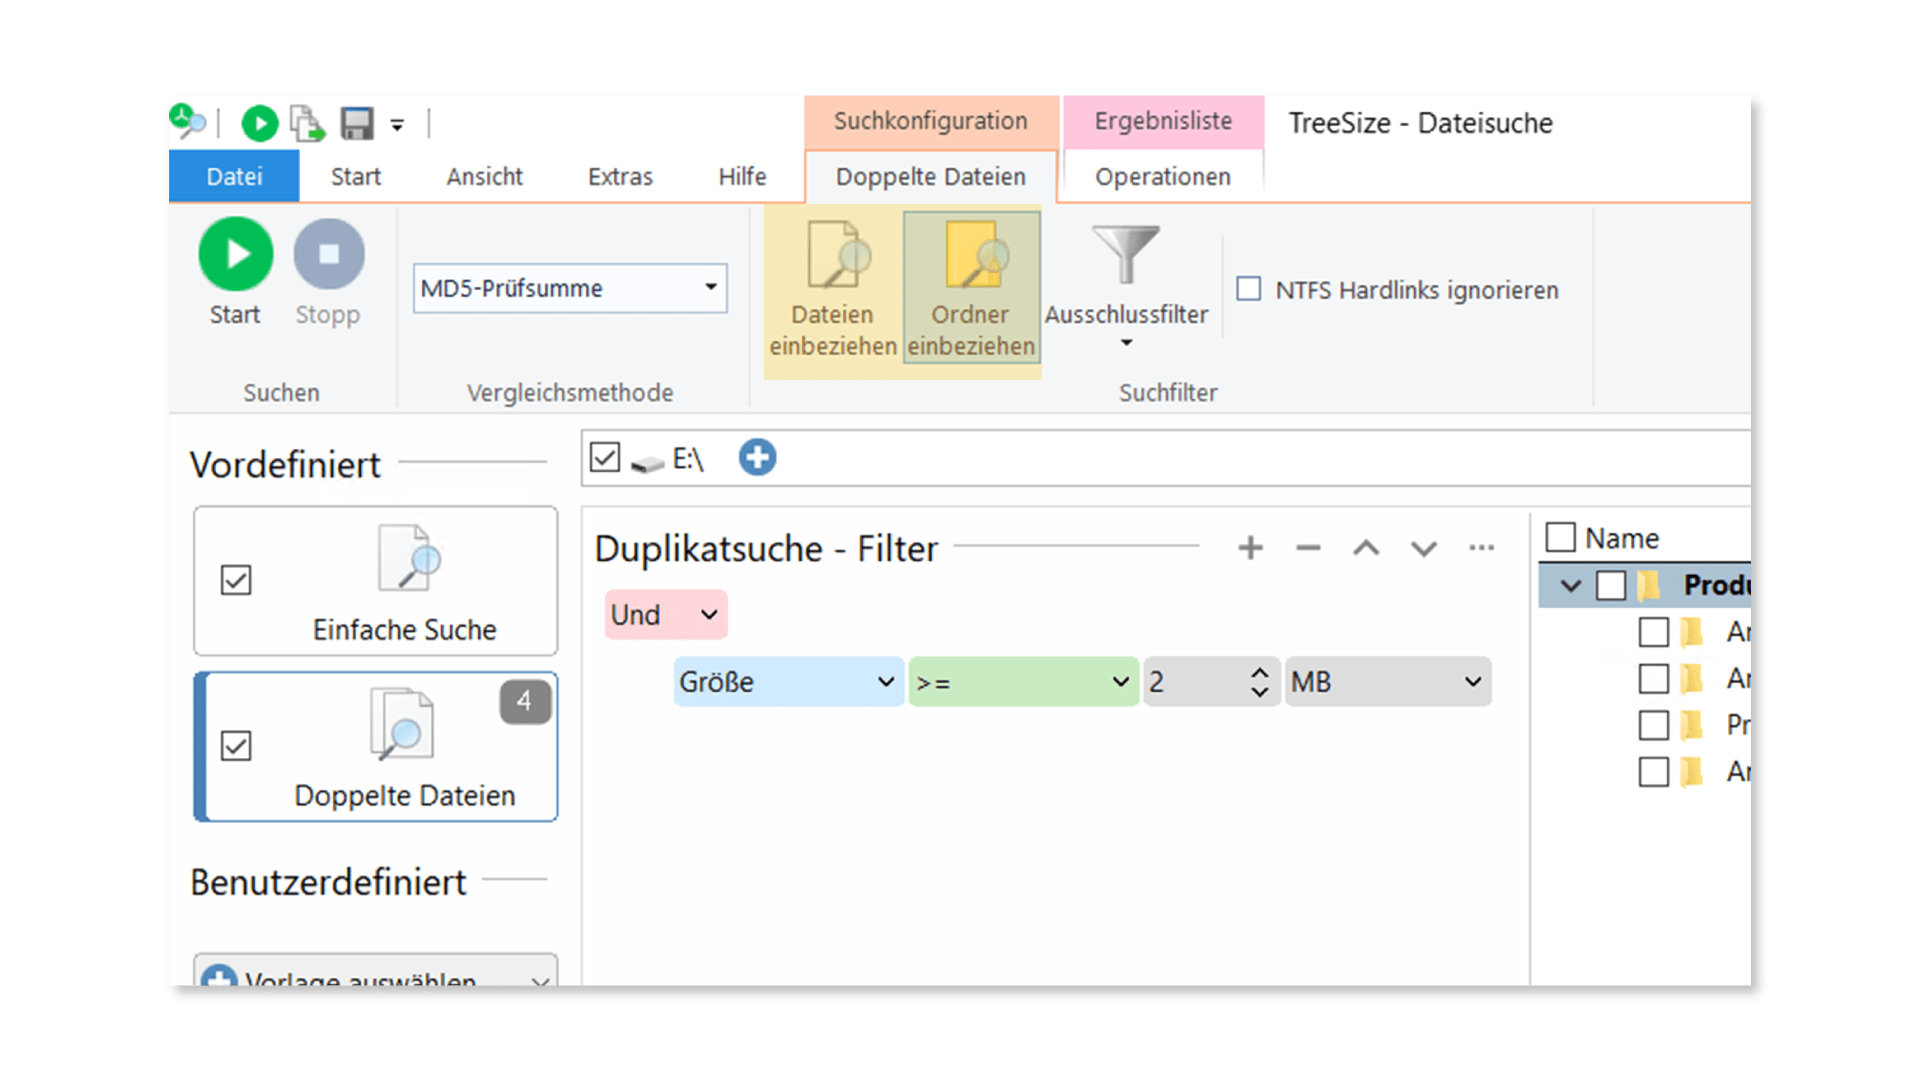Switch to the Ansicht ribbon tab
1920x1080 pixels.
(485, 177)
